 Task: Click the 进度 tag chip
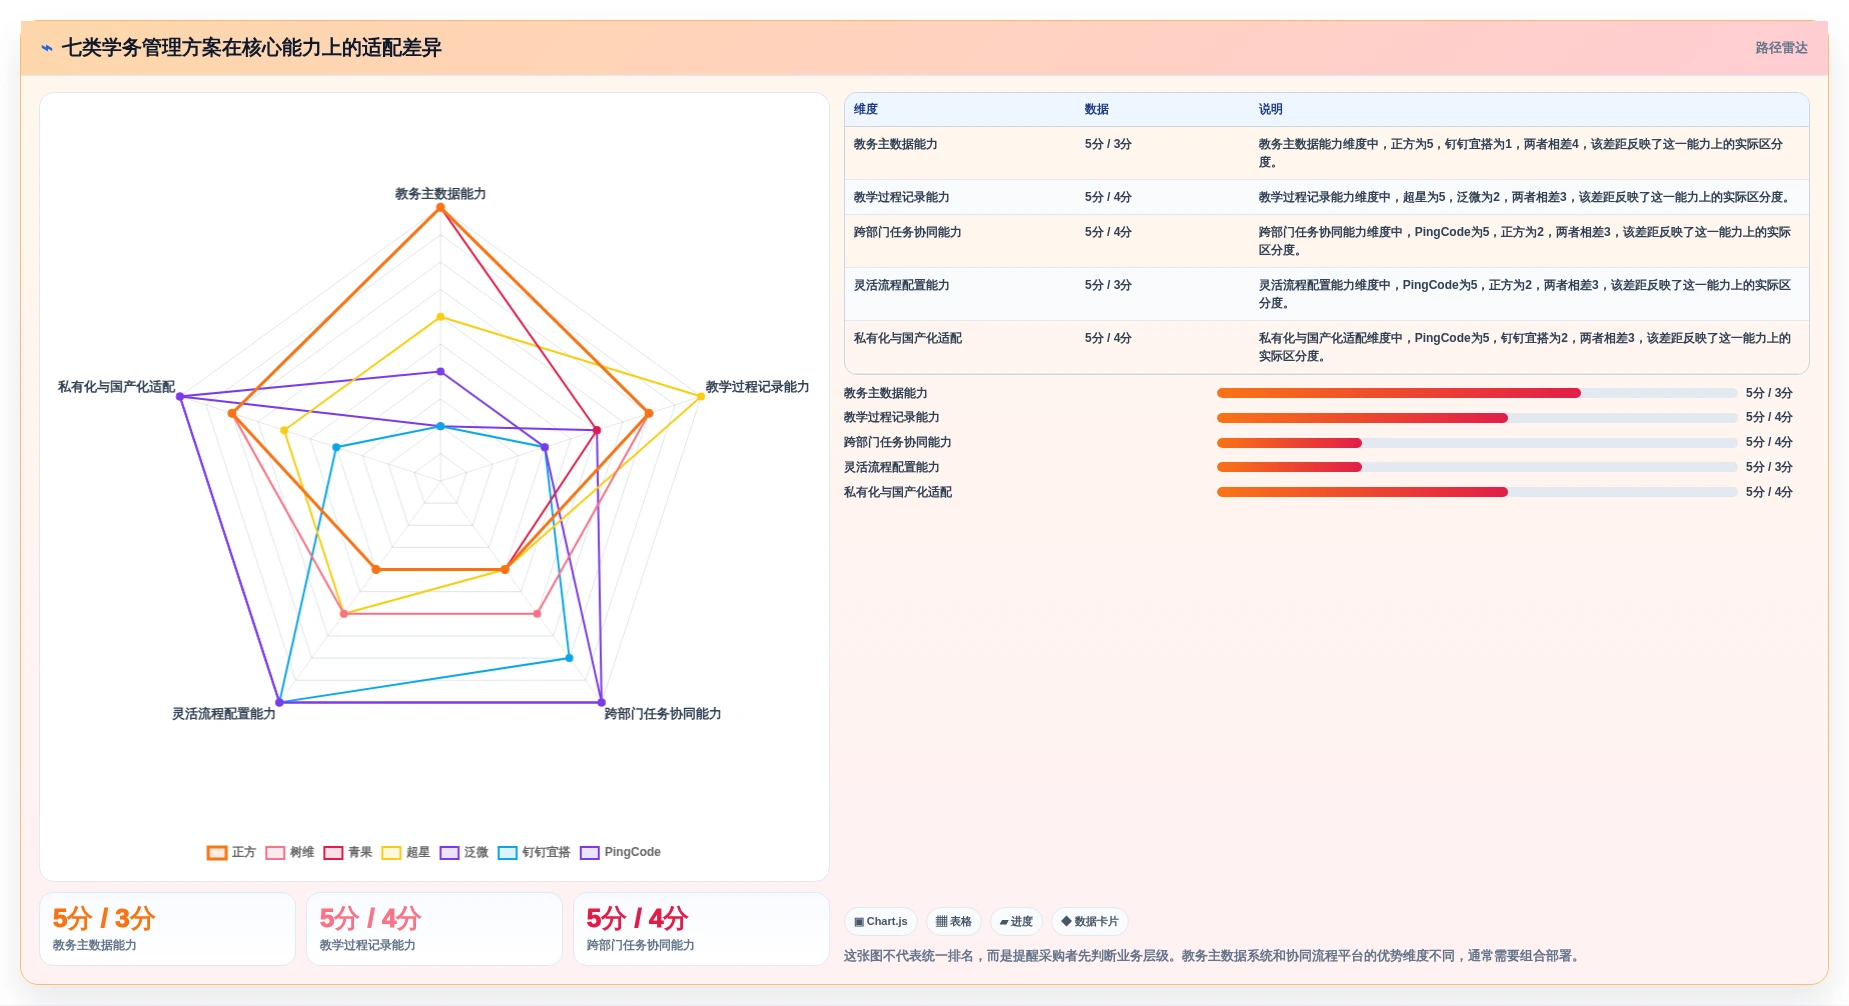(x=1016, y=921)
